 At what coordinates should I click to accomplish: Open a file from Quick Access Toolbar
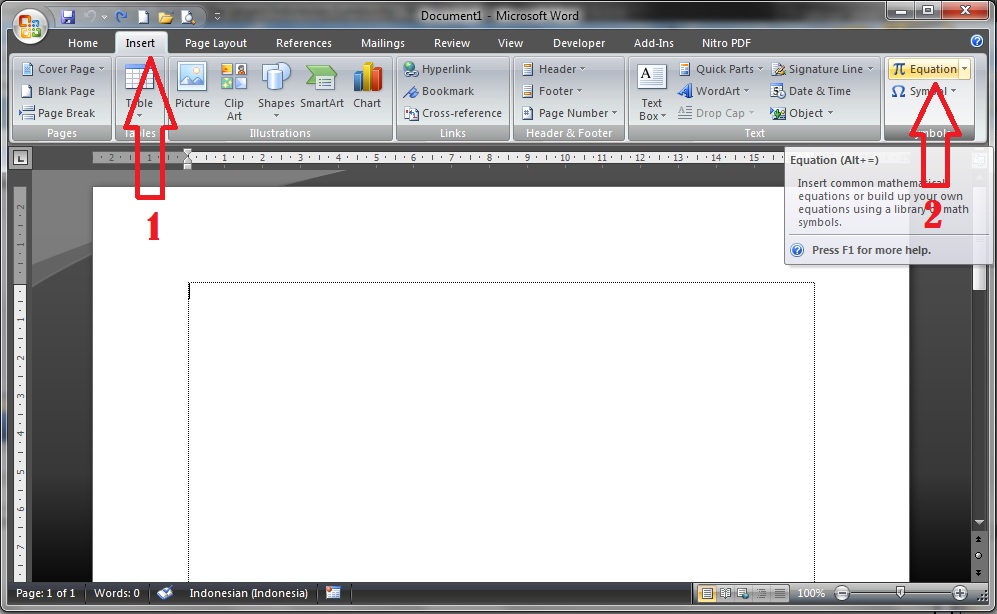(165, 17)
